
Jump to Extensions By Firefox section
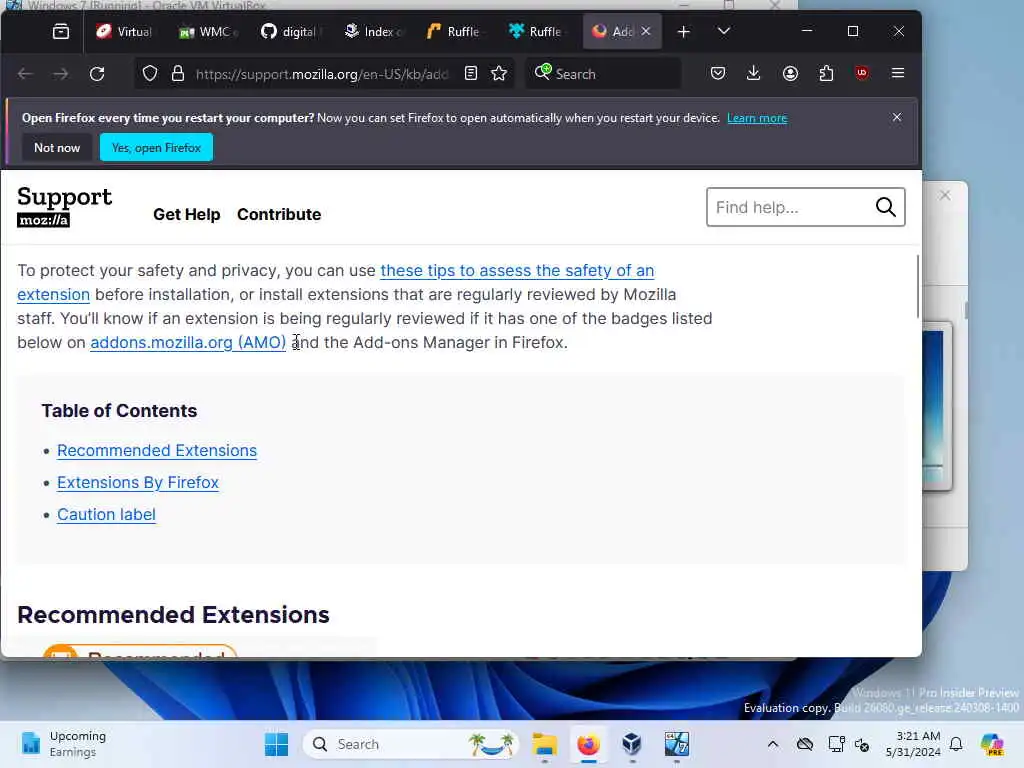click(138, 483)
